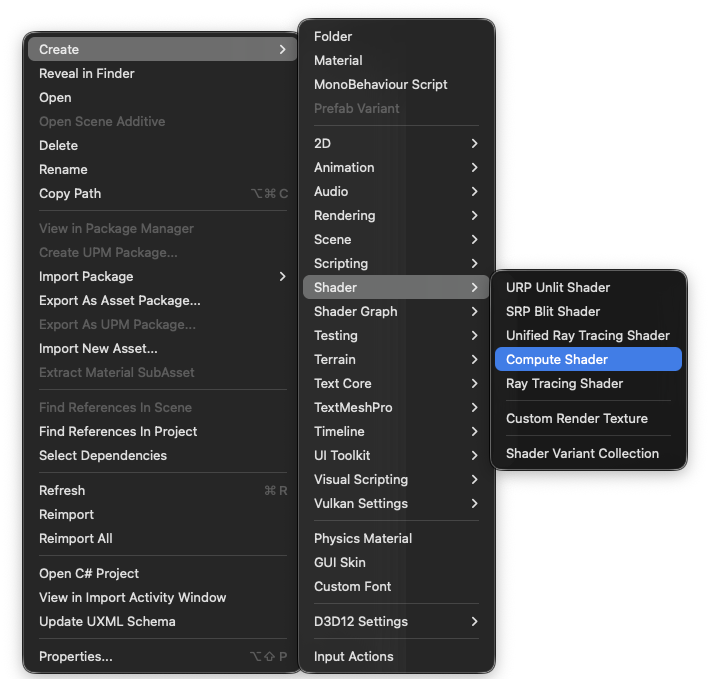Screen dimensions: 710x700
Task: Expand the Shader Graph chevron
Action: pos(474,311)
